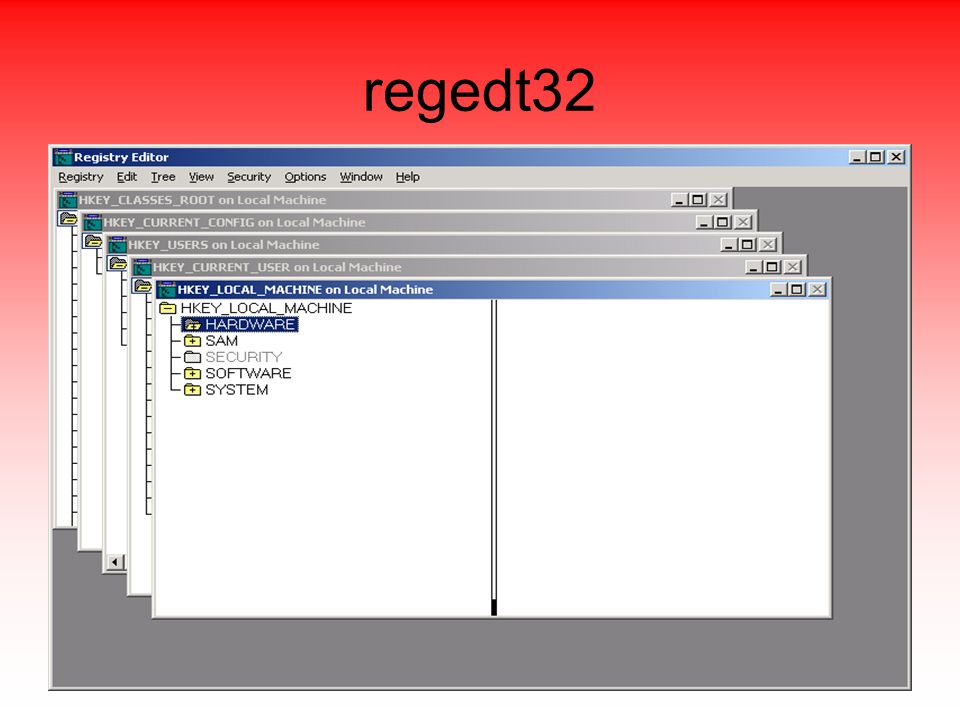The width and height of the screenshot is (960, 720).
Task: Click the HKEY_CURRENT_CONFIG window system icon
Action: 92,222
